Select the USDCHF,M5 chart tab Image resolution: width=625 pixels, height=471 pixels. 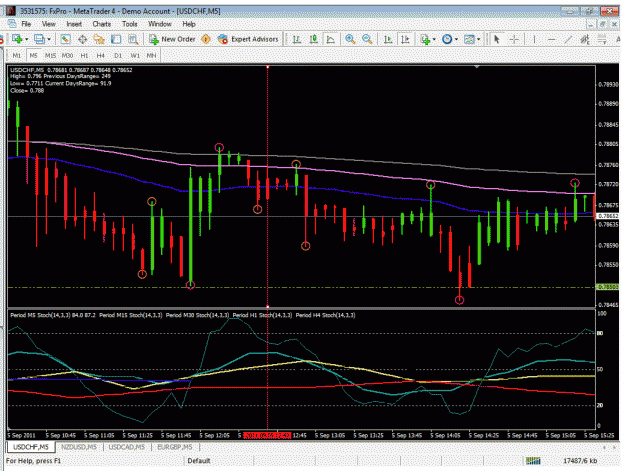[x=31, y=447]
